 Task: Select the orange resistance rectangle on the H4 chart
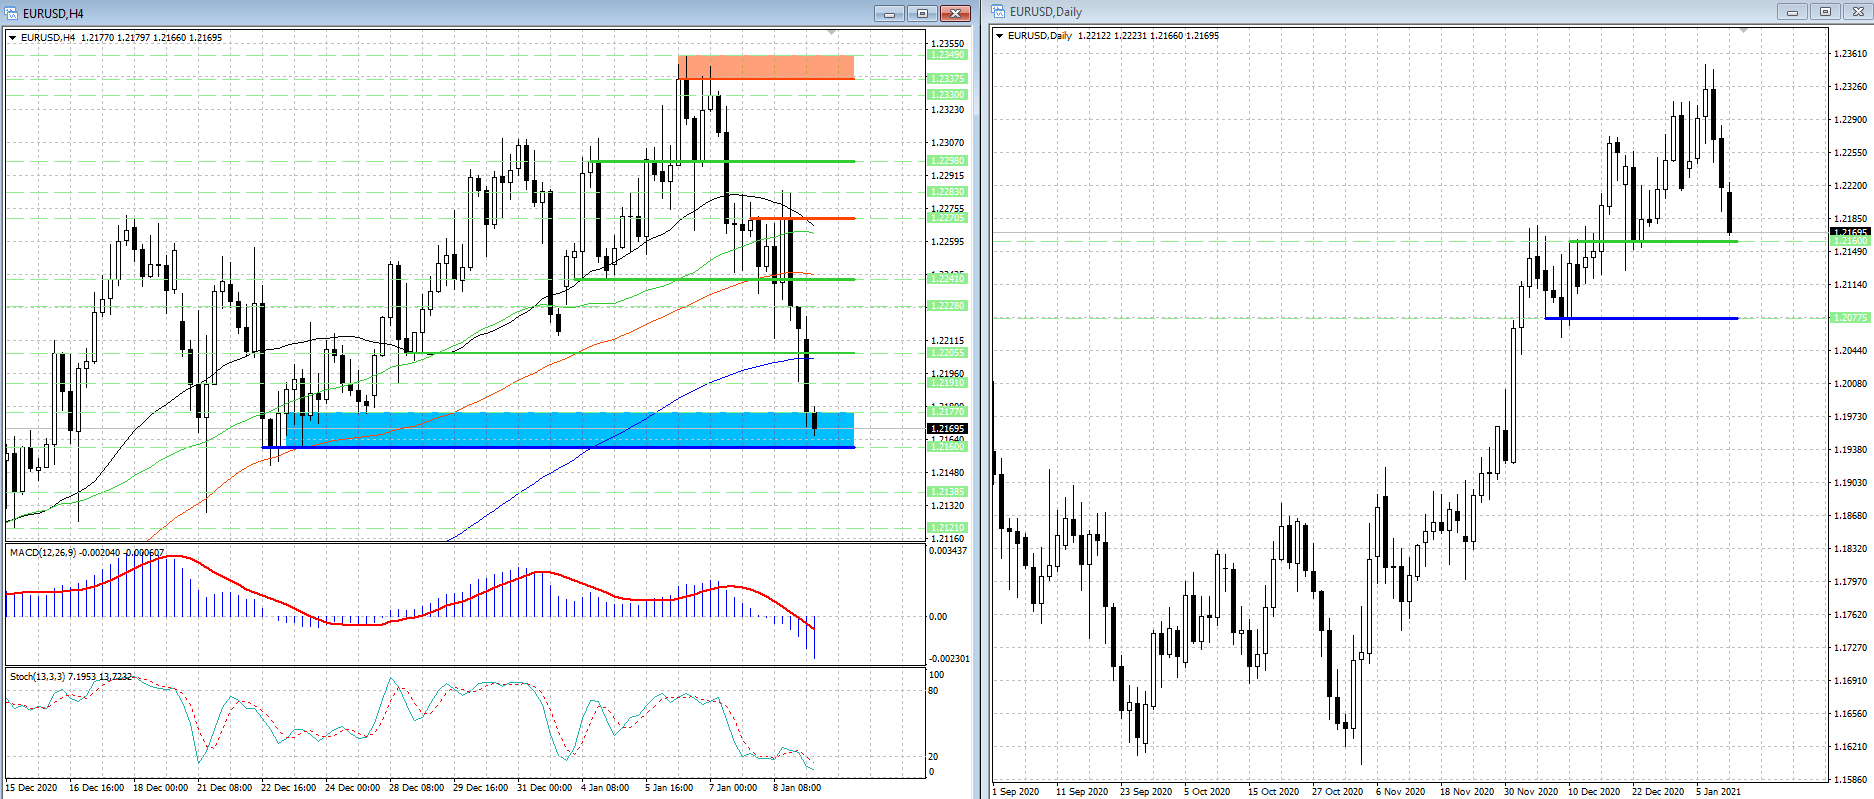coord(766,67)
